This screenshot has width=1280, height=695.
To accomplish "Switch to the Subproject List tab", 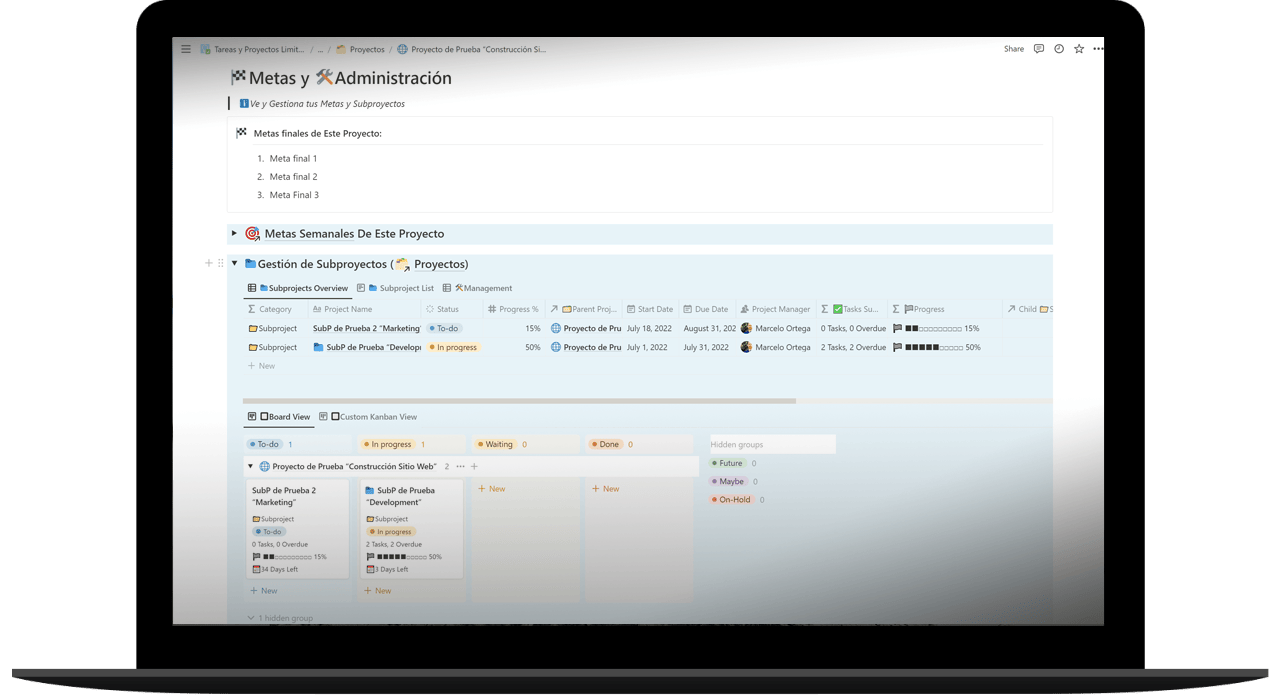I will tap(400, 288).
